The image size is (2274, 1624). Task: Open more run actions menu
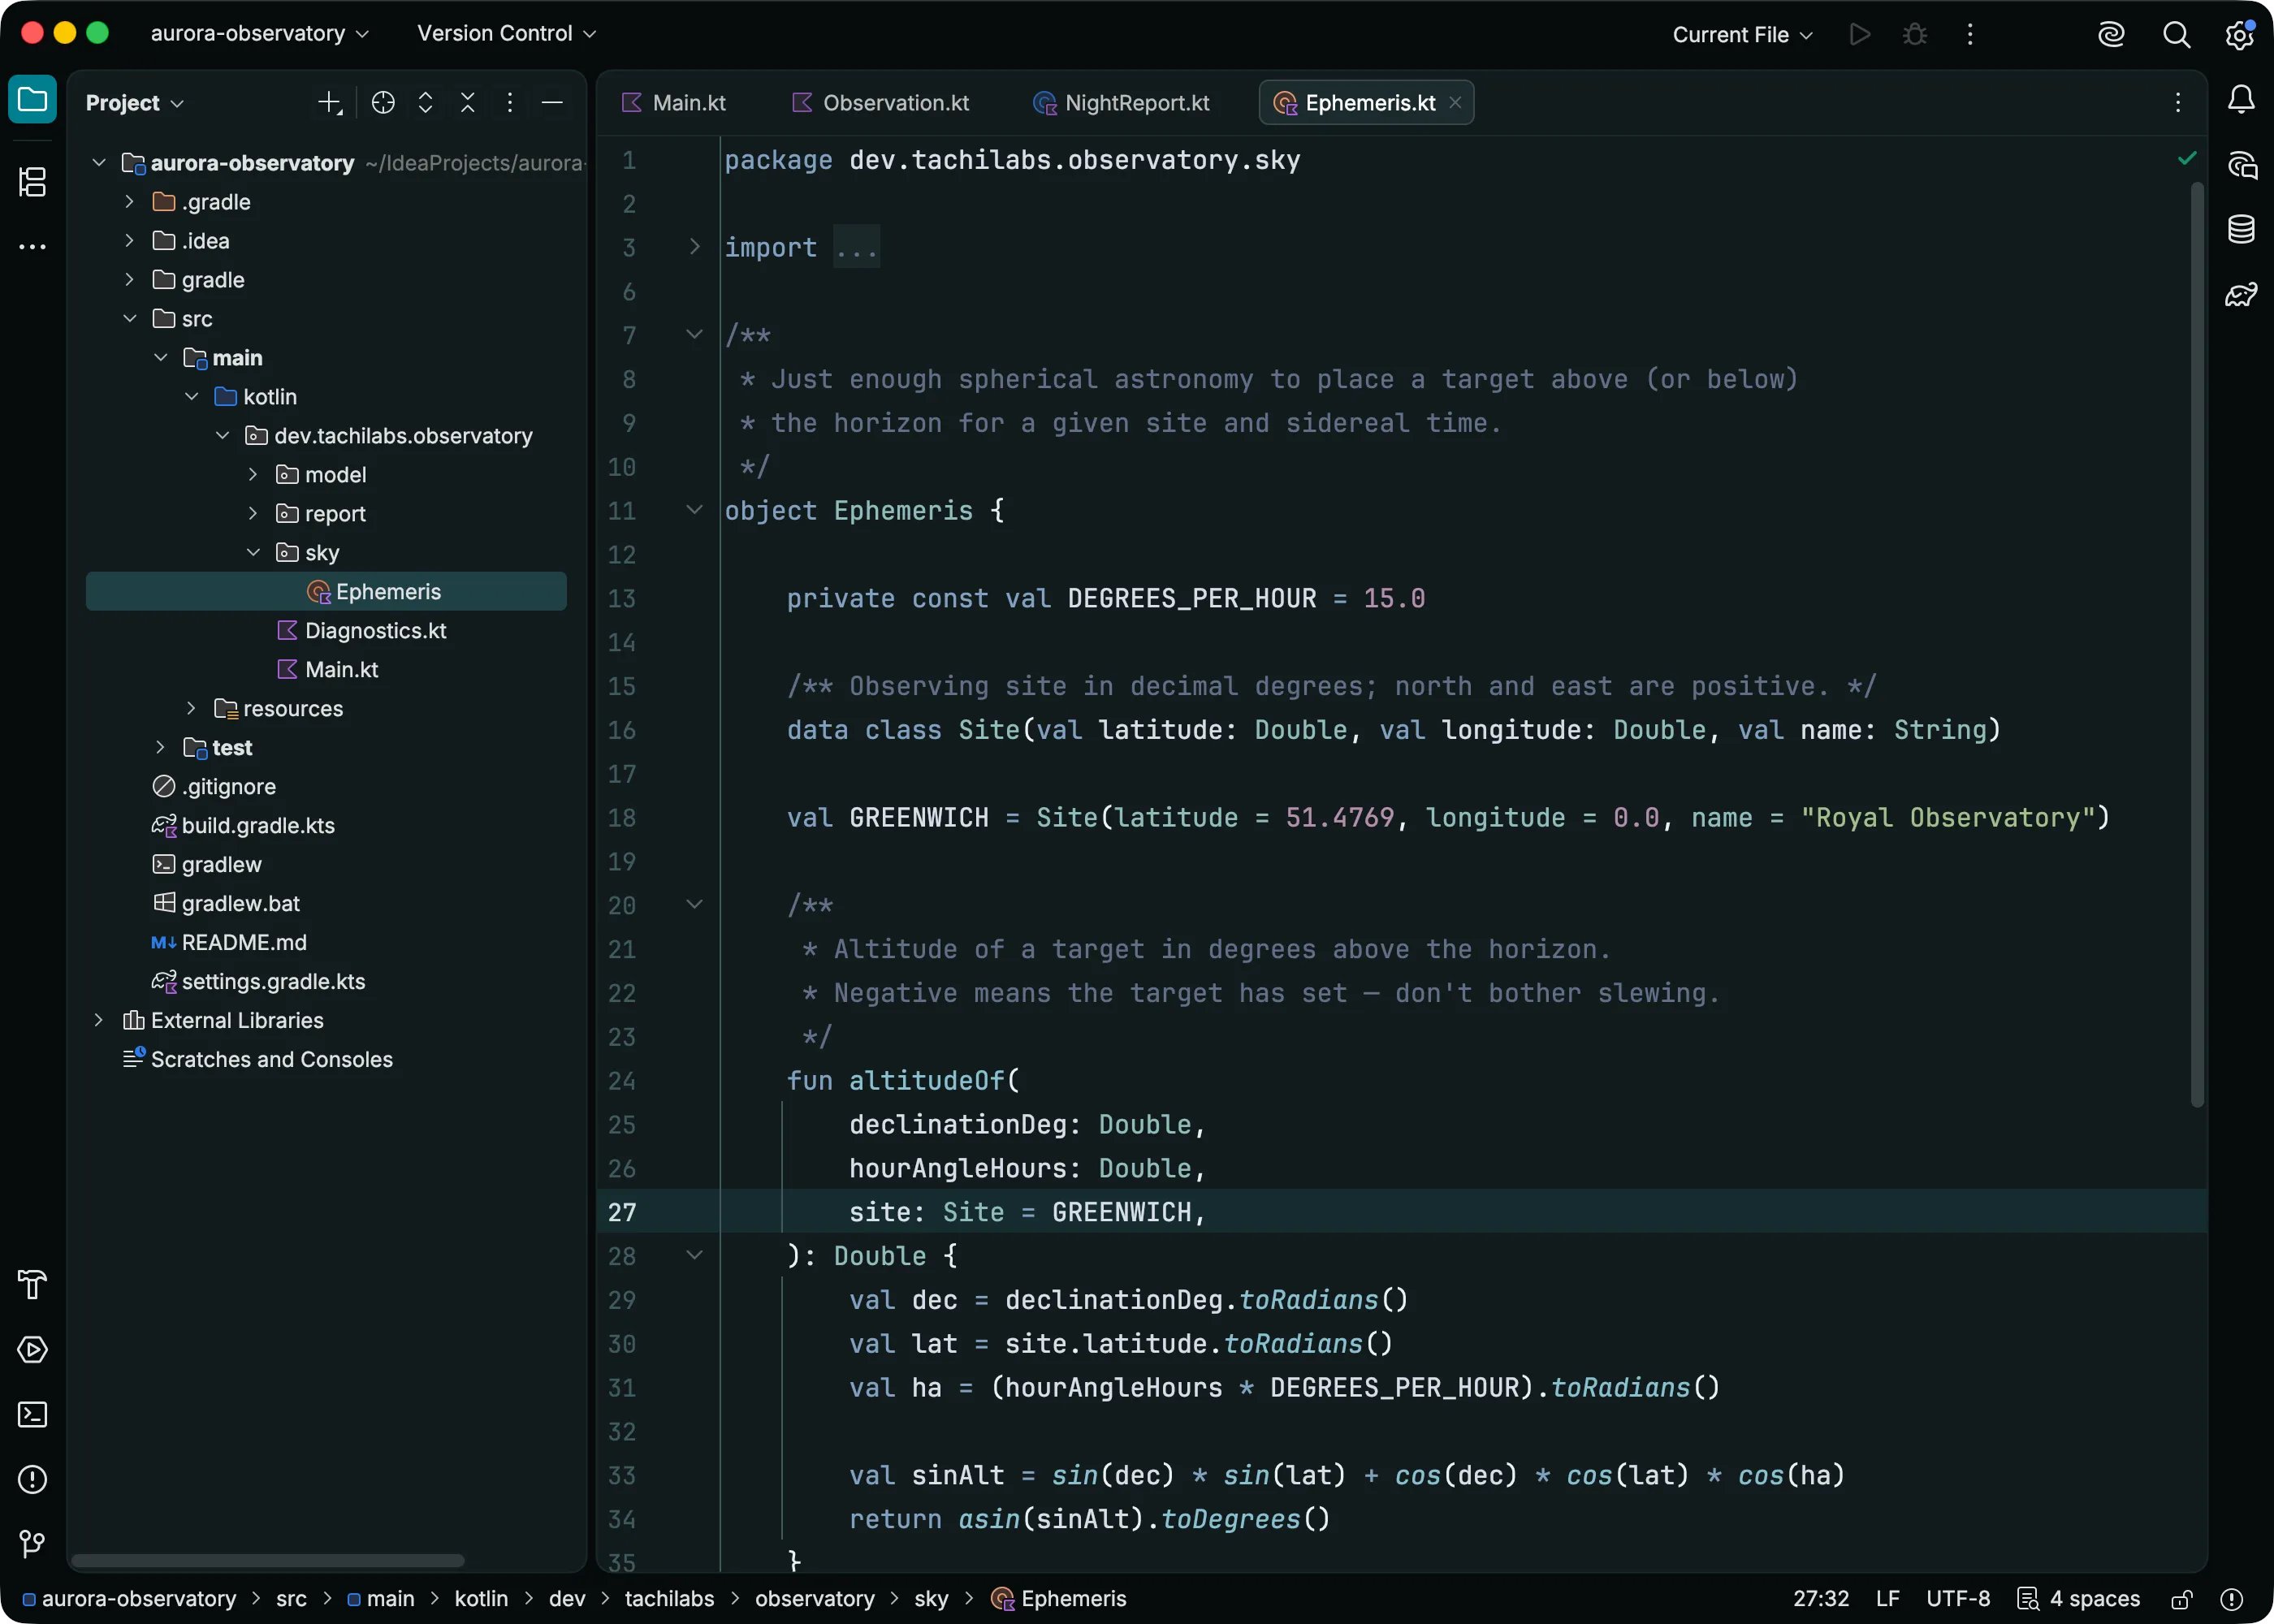pos(1970,34)
